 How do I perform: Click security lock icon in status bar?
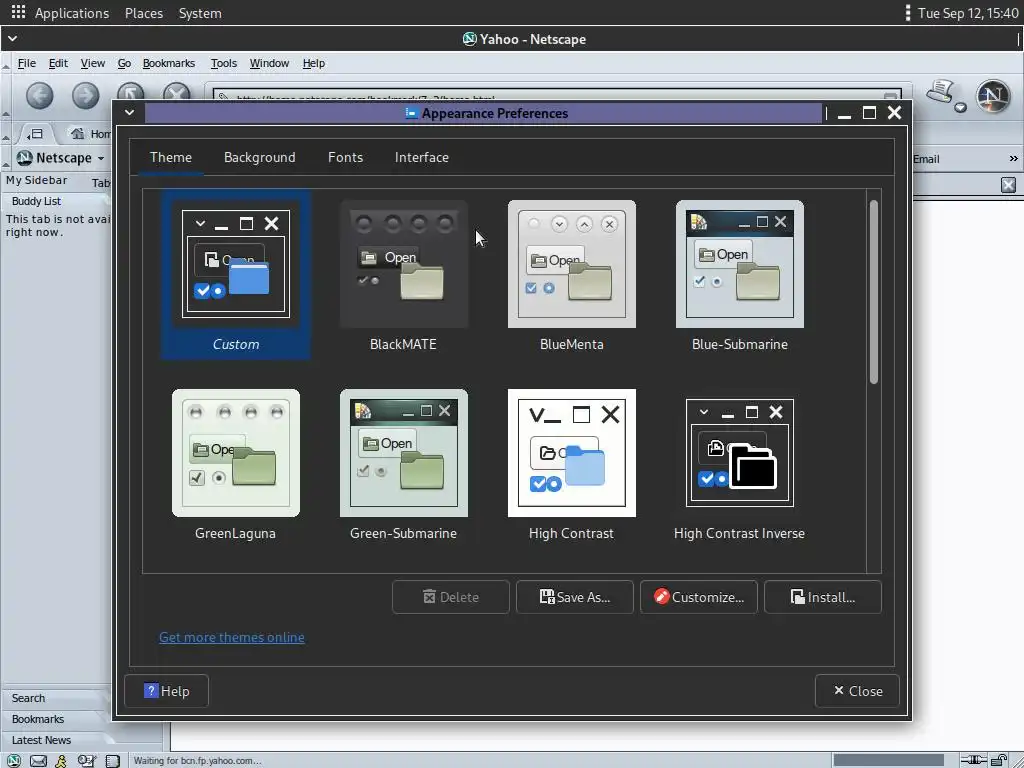(x=999, y=760)
